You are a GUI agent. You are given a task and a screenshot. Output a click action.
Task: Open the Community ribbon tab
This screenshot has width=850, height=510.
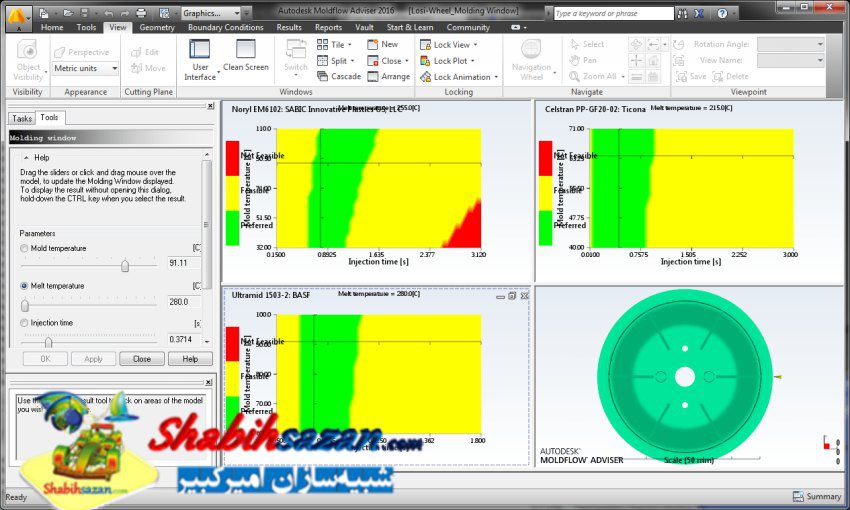click(468, 27)
